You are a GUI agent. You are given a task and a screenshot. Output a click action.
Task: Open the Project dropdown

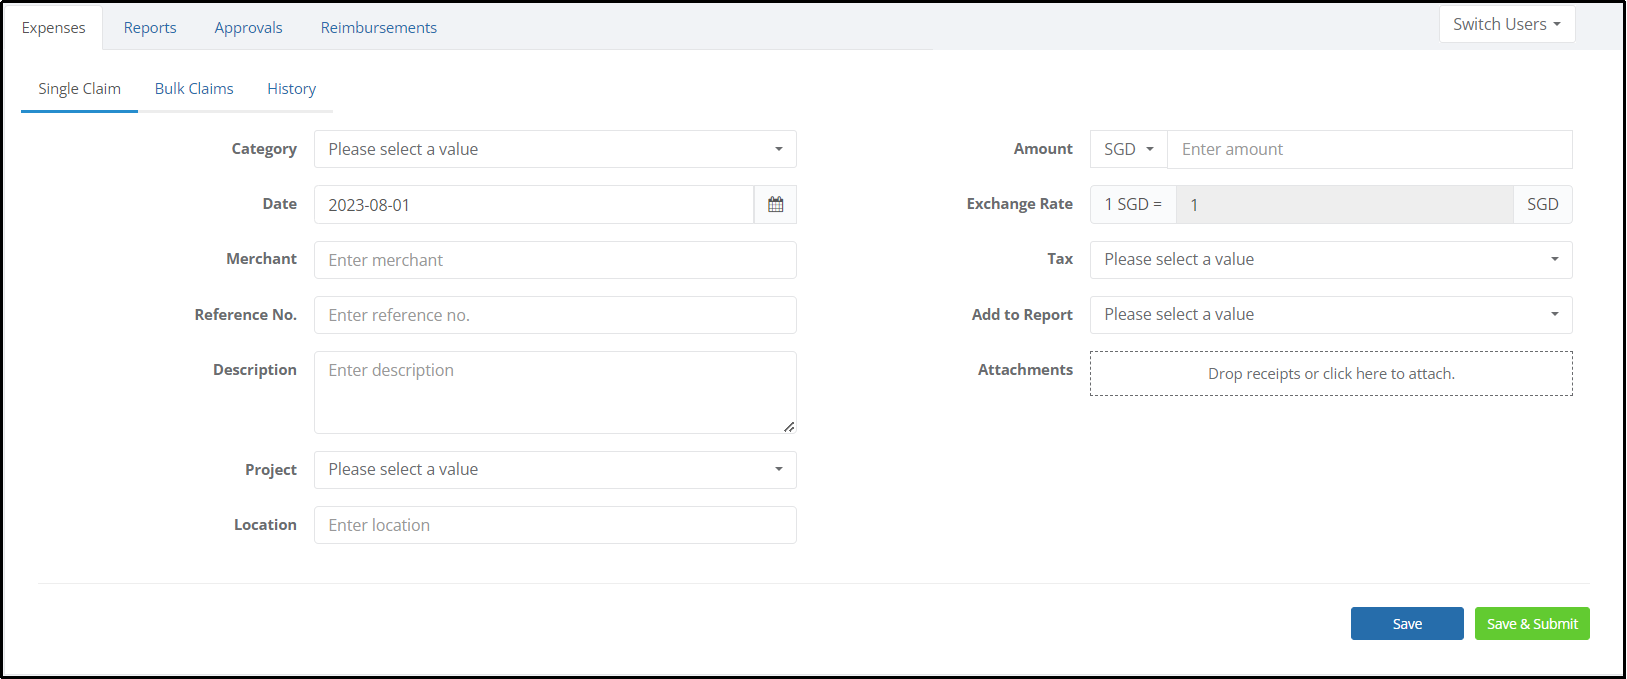pyautogui.click(x=555, y=469)
